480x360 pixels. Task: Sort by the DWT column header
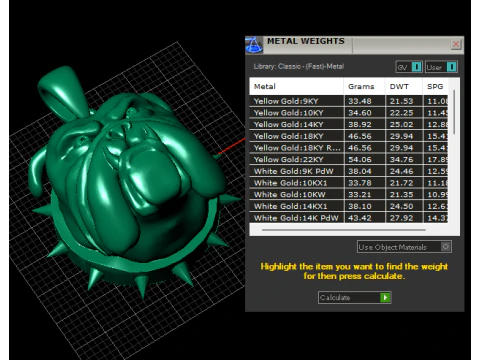(x=404, y=87)
